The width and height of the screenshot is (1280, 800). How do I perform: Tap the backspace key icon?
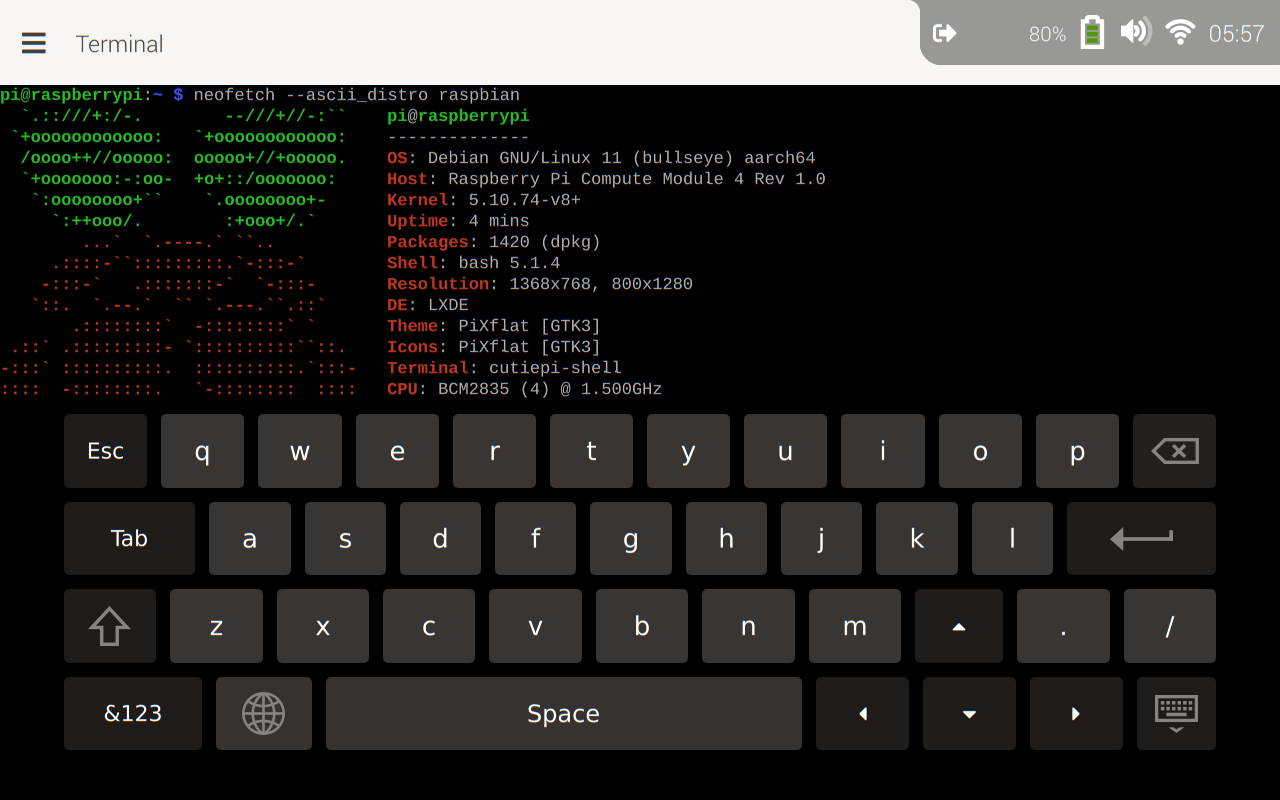(1174, 451)
